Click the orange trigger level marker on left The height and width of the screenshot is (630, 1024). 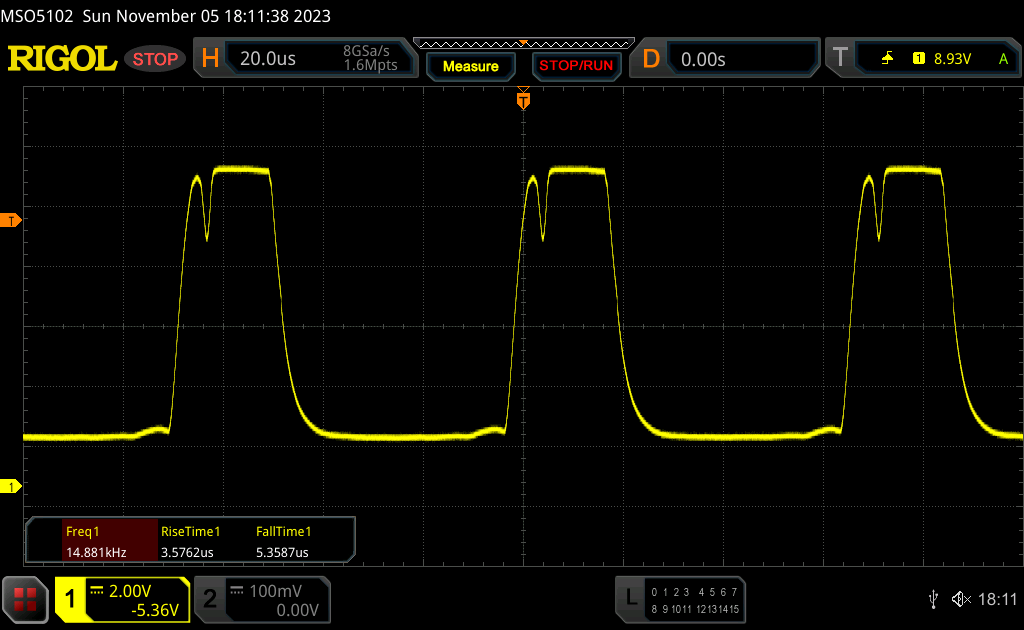(x=10, y=221)
